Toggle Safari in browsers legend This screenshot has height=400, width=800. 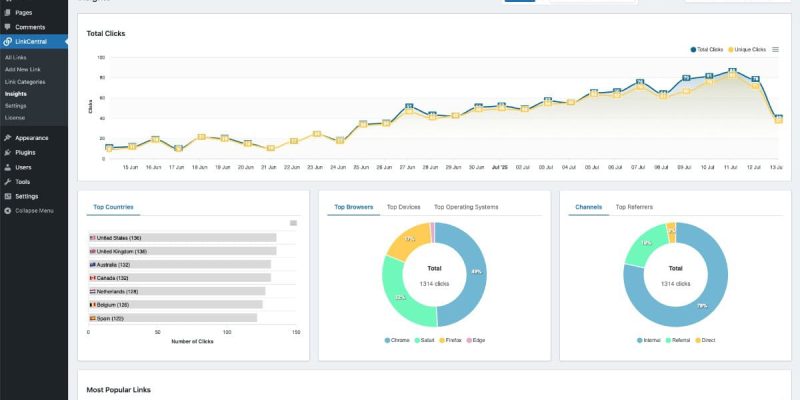pyautogui.click(x=424, y=340)
